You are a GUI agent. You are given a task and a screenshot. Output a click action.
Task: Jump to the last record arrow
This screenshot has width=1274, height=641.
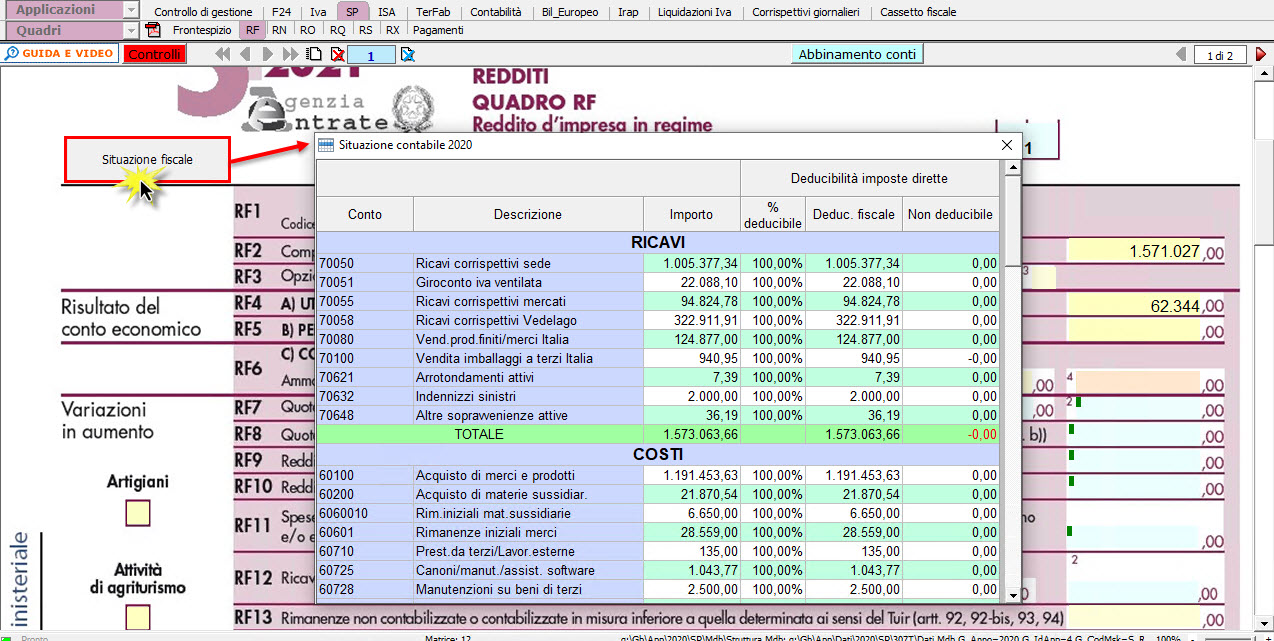coord(290,54)
